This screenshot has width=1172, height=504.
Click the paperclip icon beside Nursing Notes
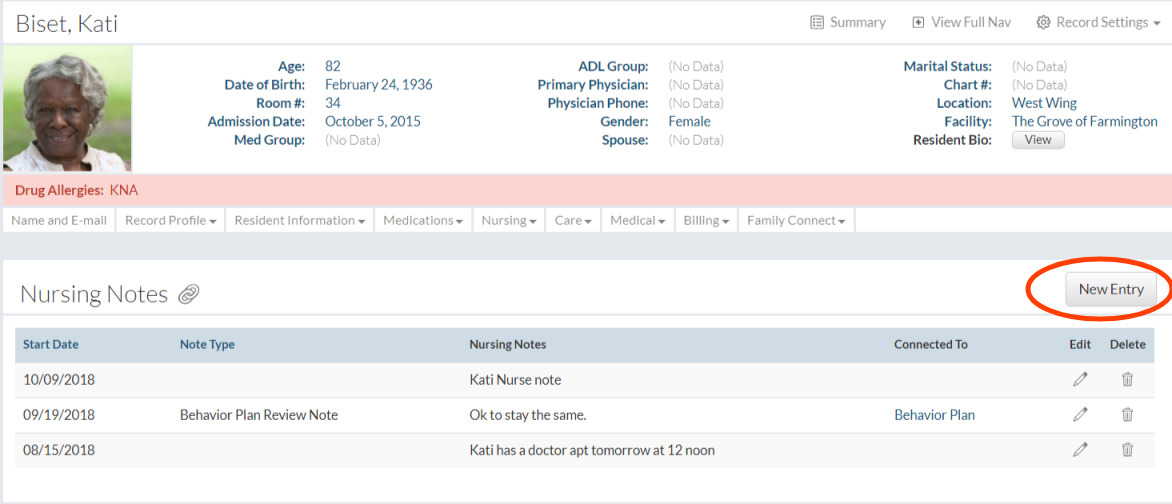pos(188,294)
